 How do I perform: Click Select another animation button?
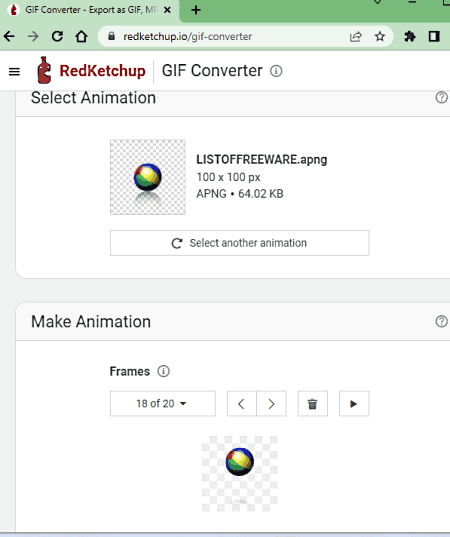point(240,243)
